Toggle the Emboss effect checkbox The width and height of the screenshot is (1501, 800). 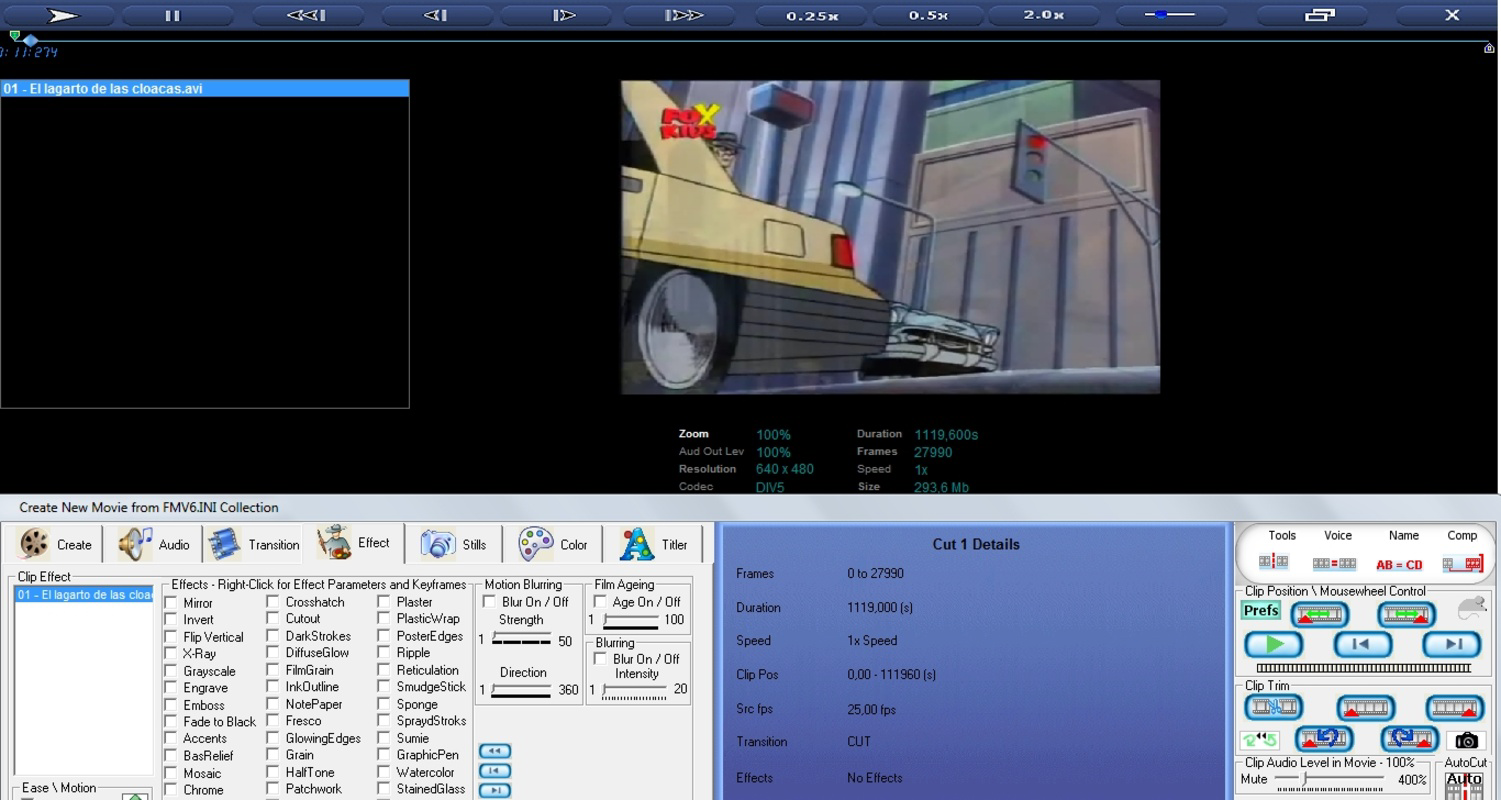click(x=171, y=705)
